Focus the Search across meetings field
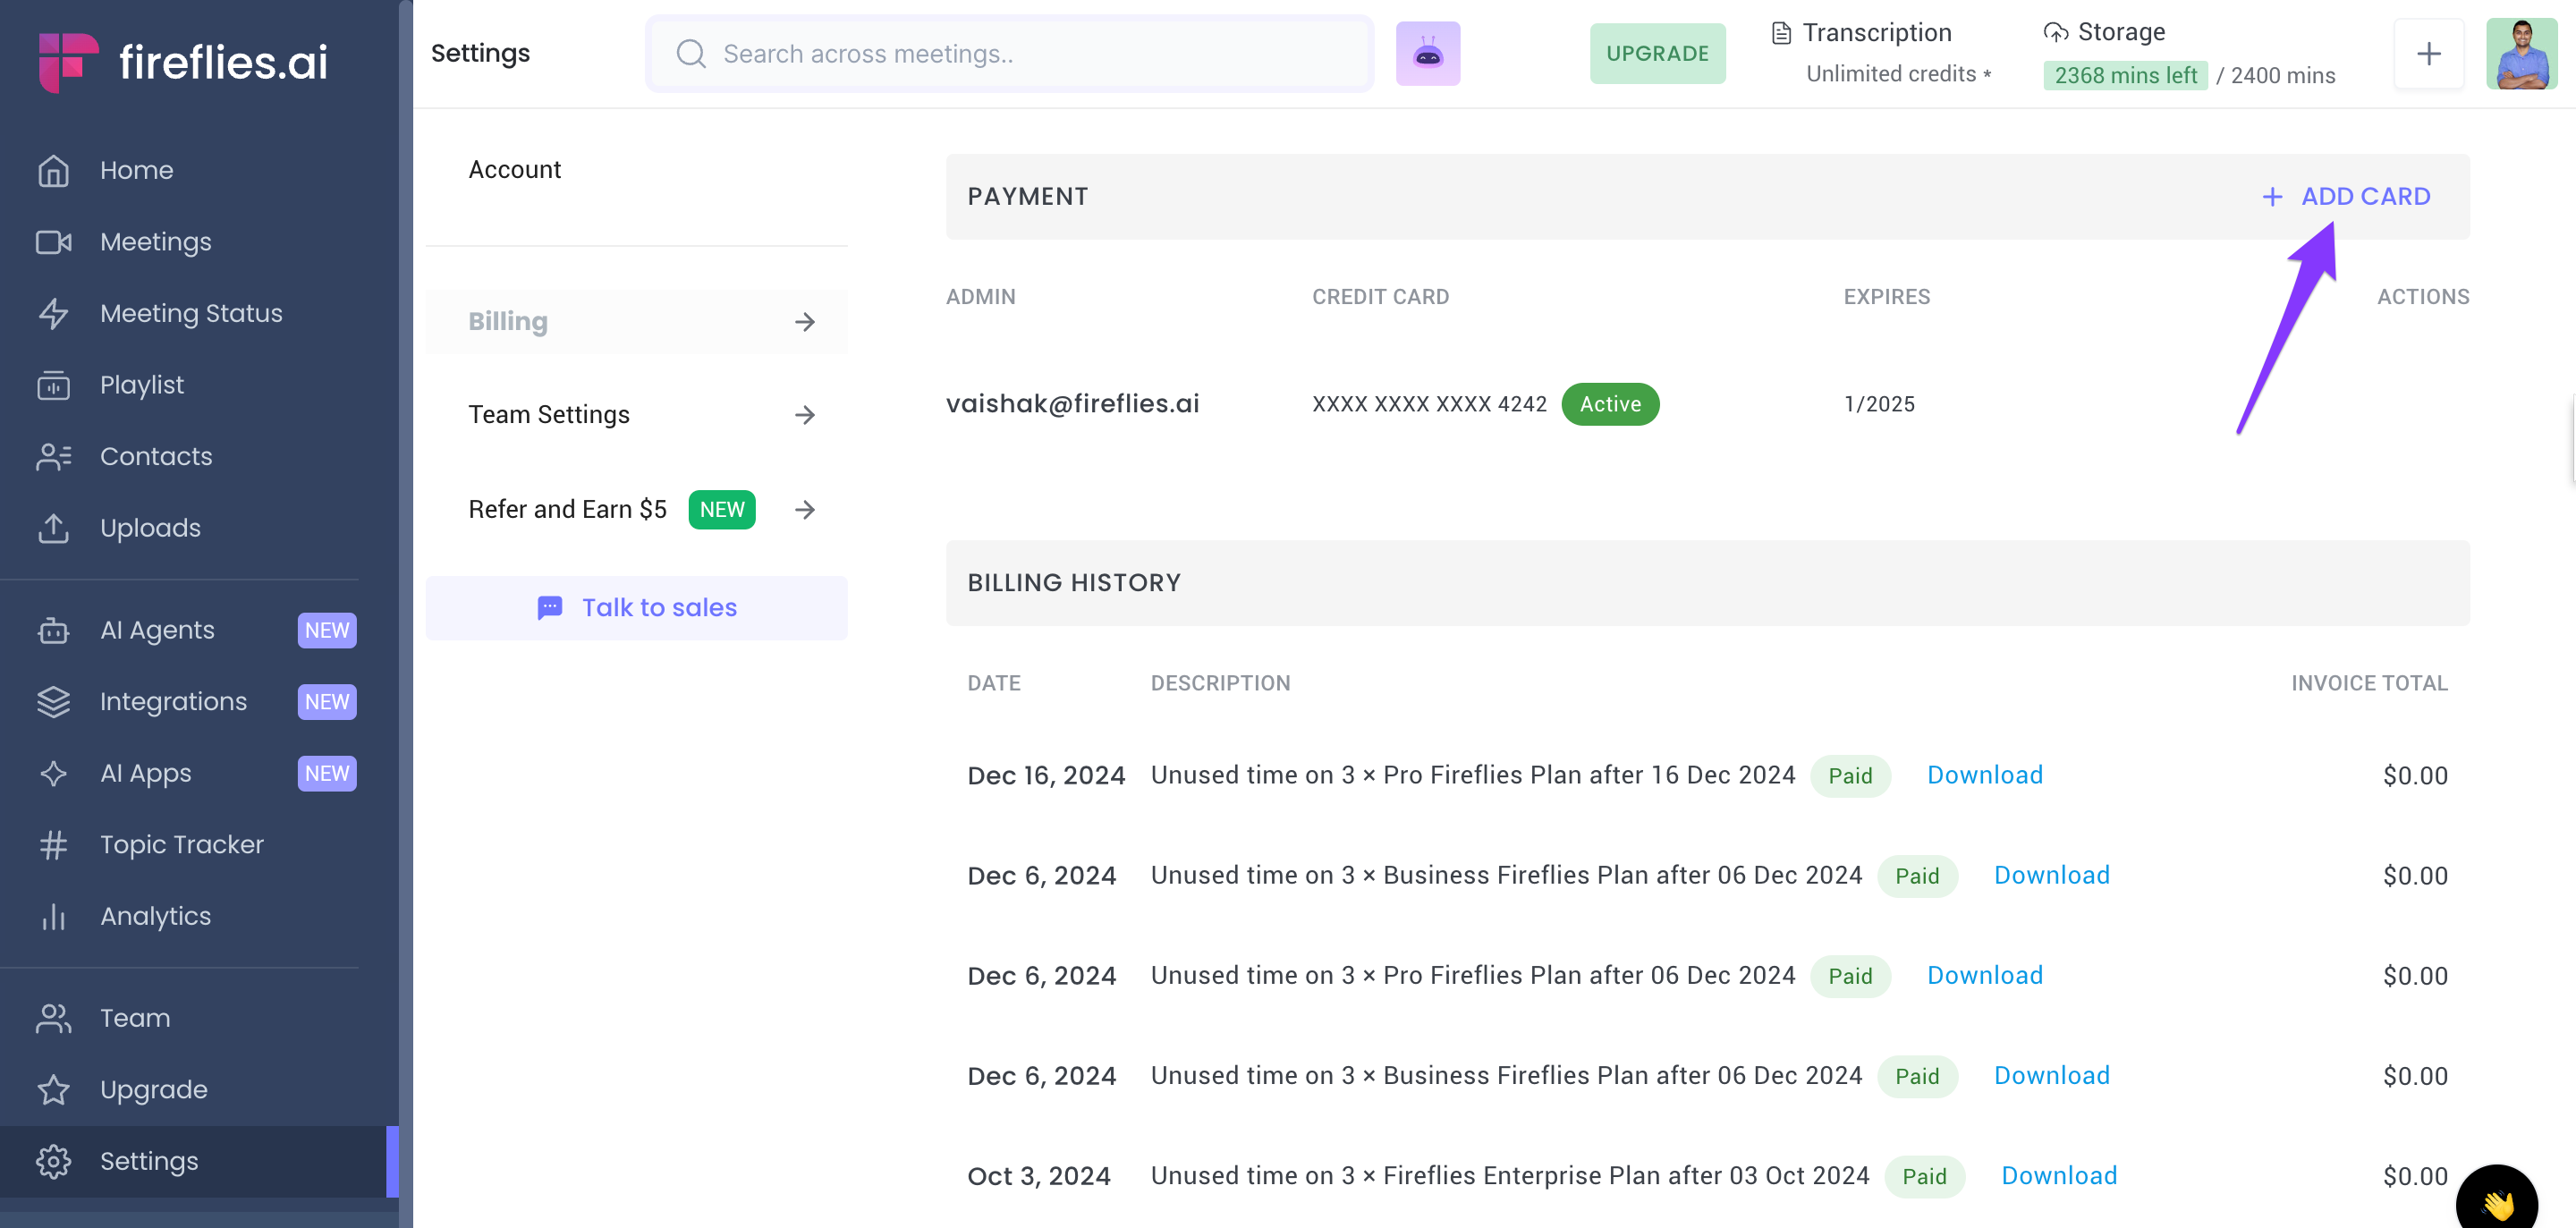This screenshot has width=2576, height=1228. pos(1010,54)
